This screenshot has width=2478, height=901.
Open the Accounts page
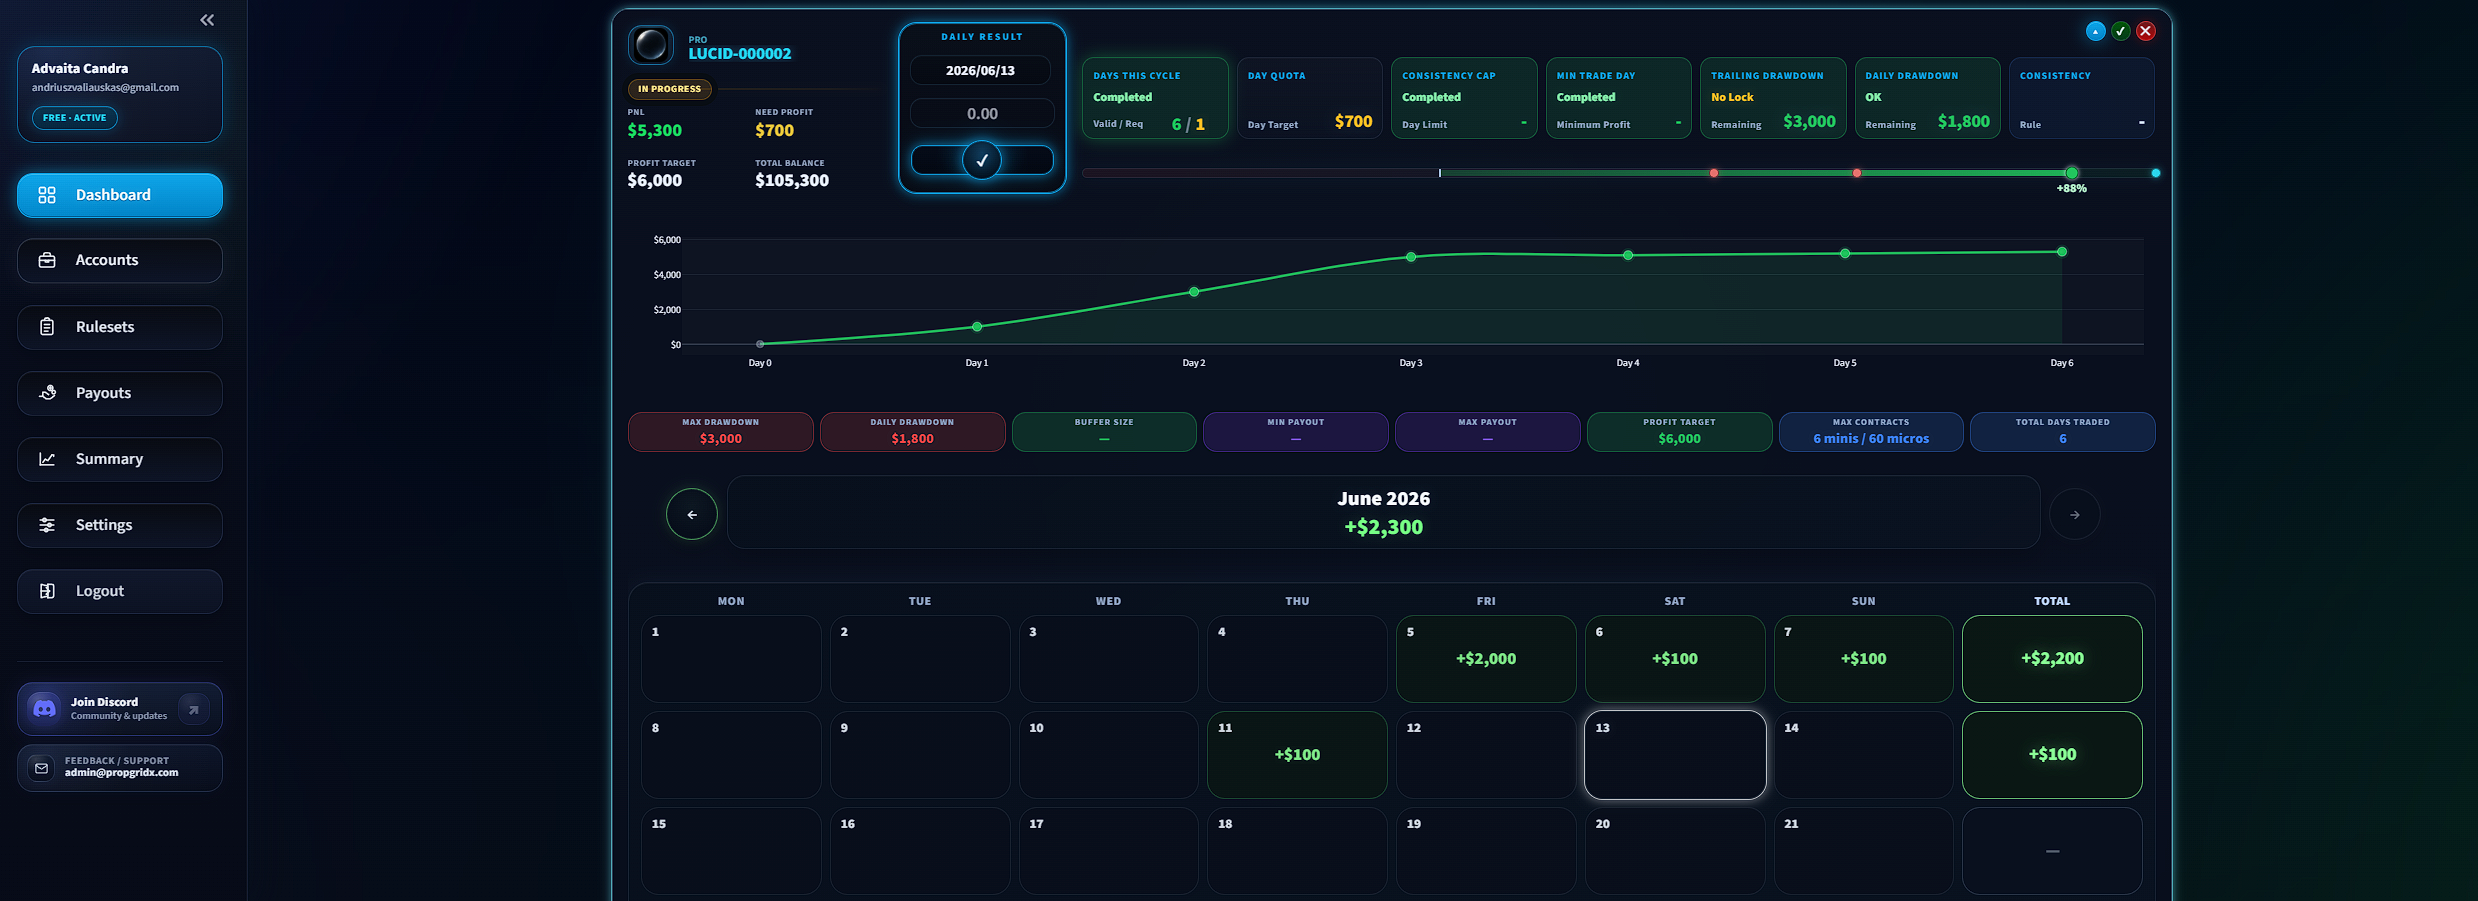pyautogui.click(x=120, y=260)
